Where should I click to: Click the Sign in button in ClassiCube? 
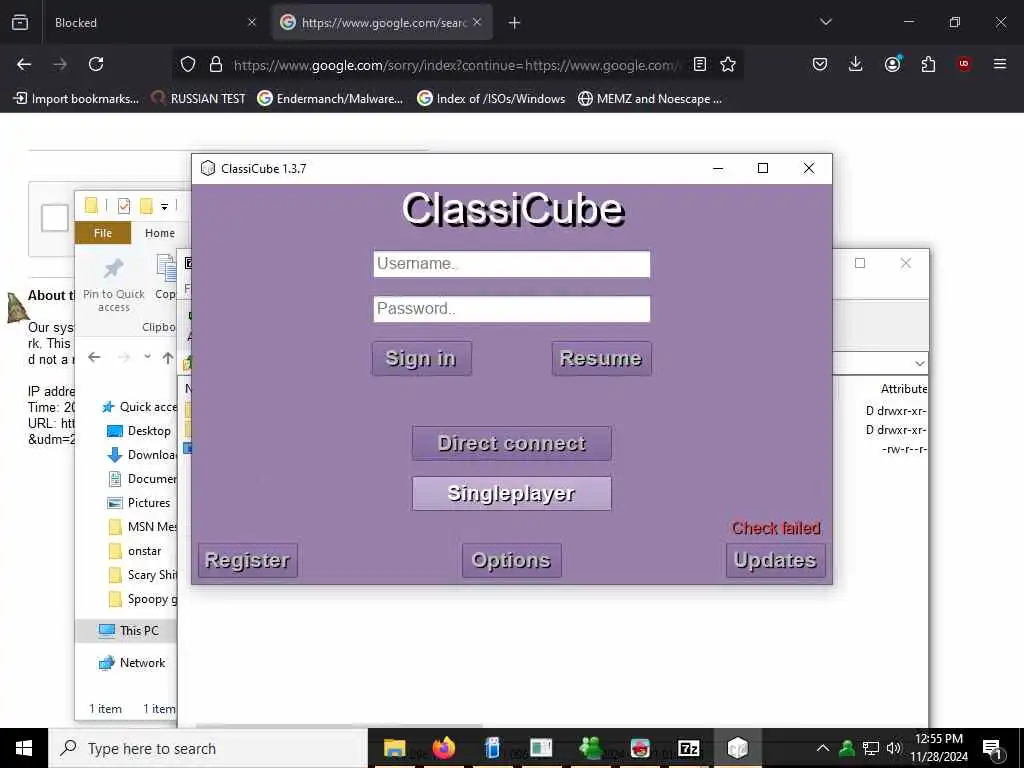[421, 358]
